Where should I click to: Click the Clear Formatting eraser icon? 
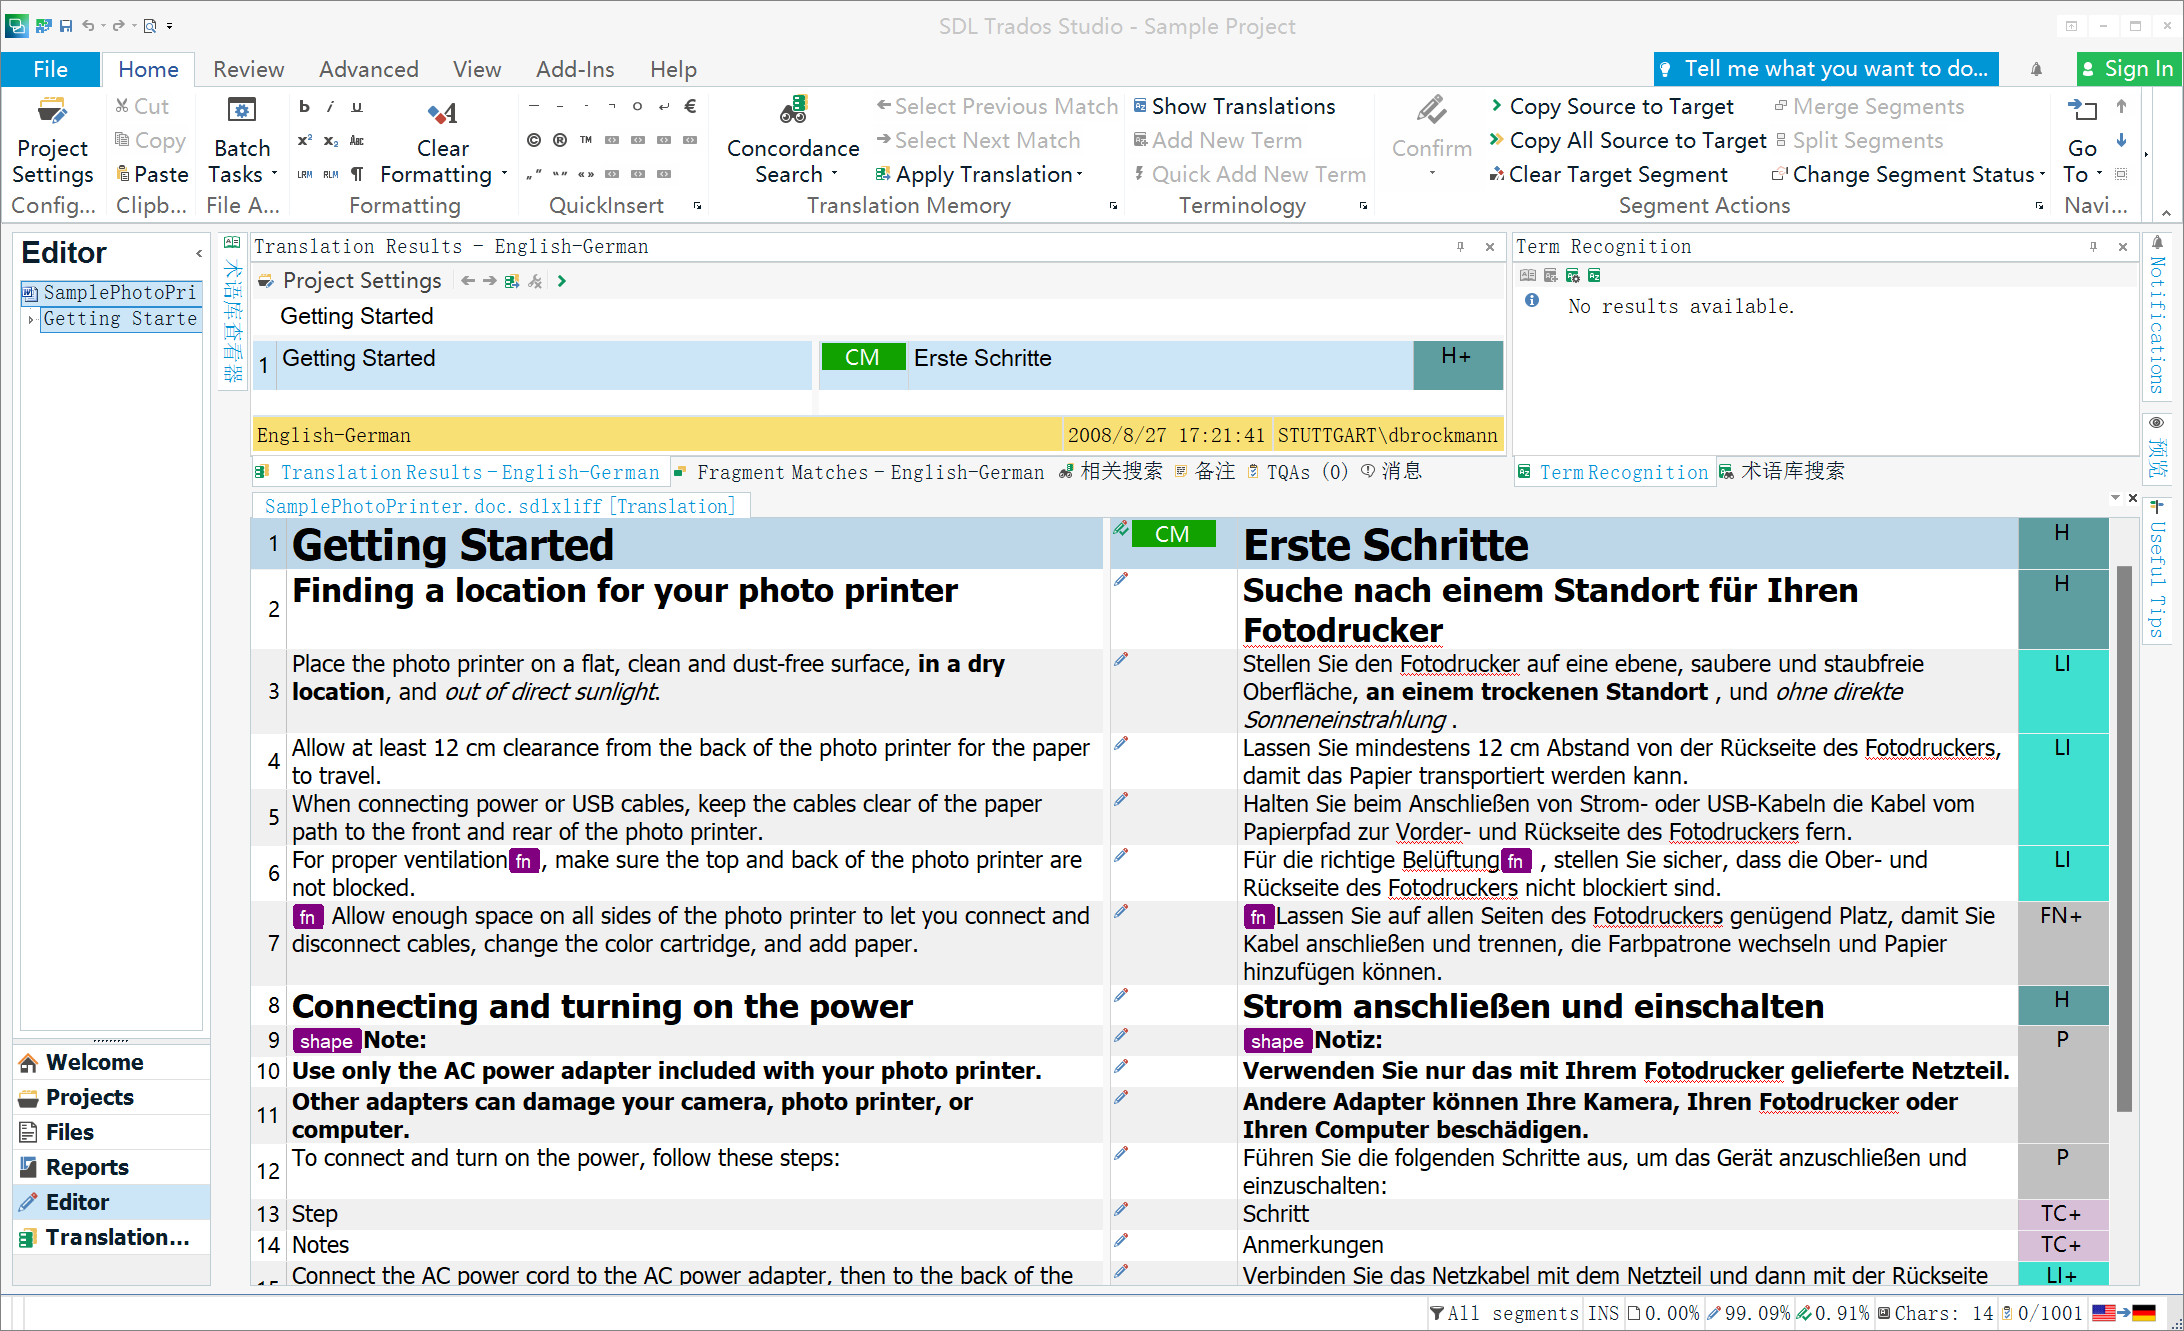[442, 113]
